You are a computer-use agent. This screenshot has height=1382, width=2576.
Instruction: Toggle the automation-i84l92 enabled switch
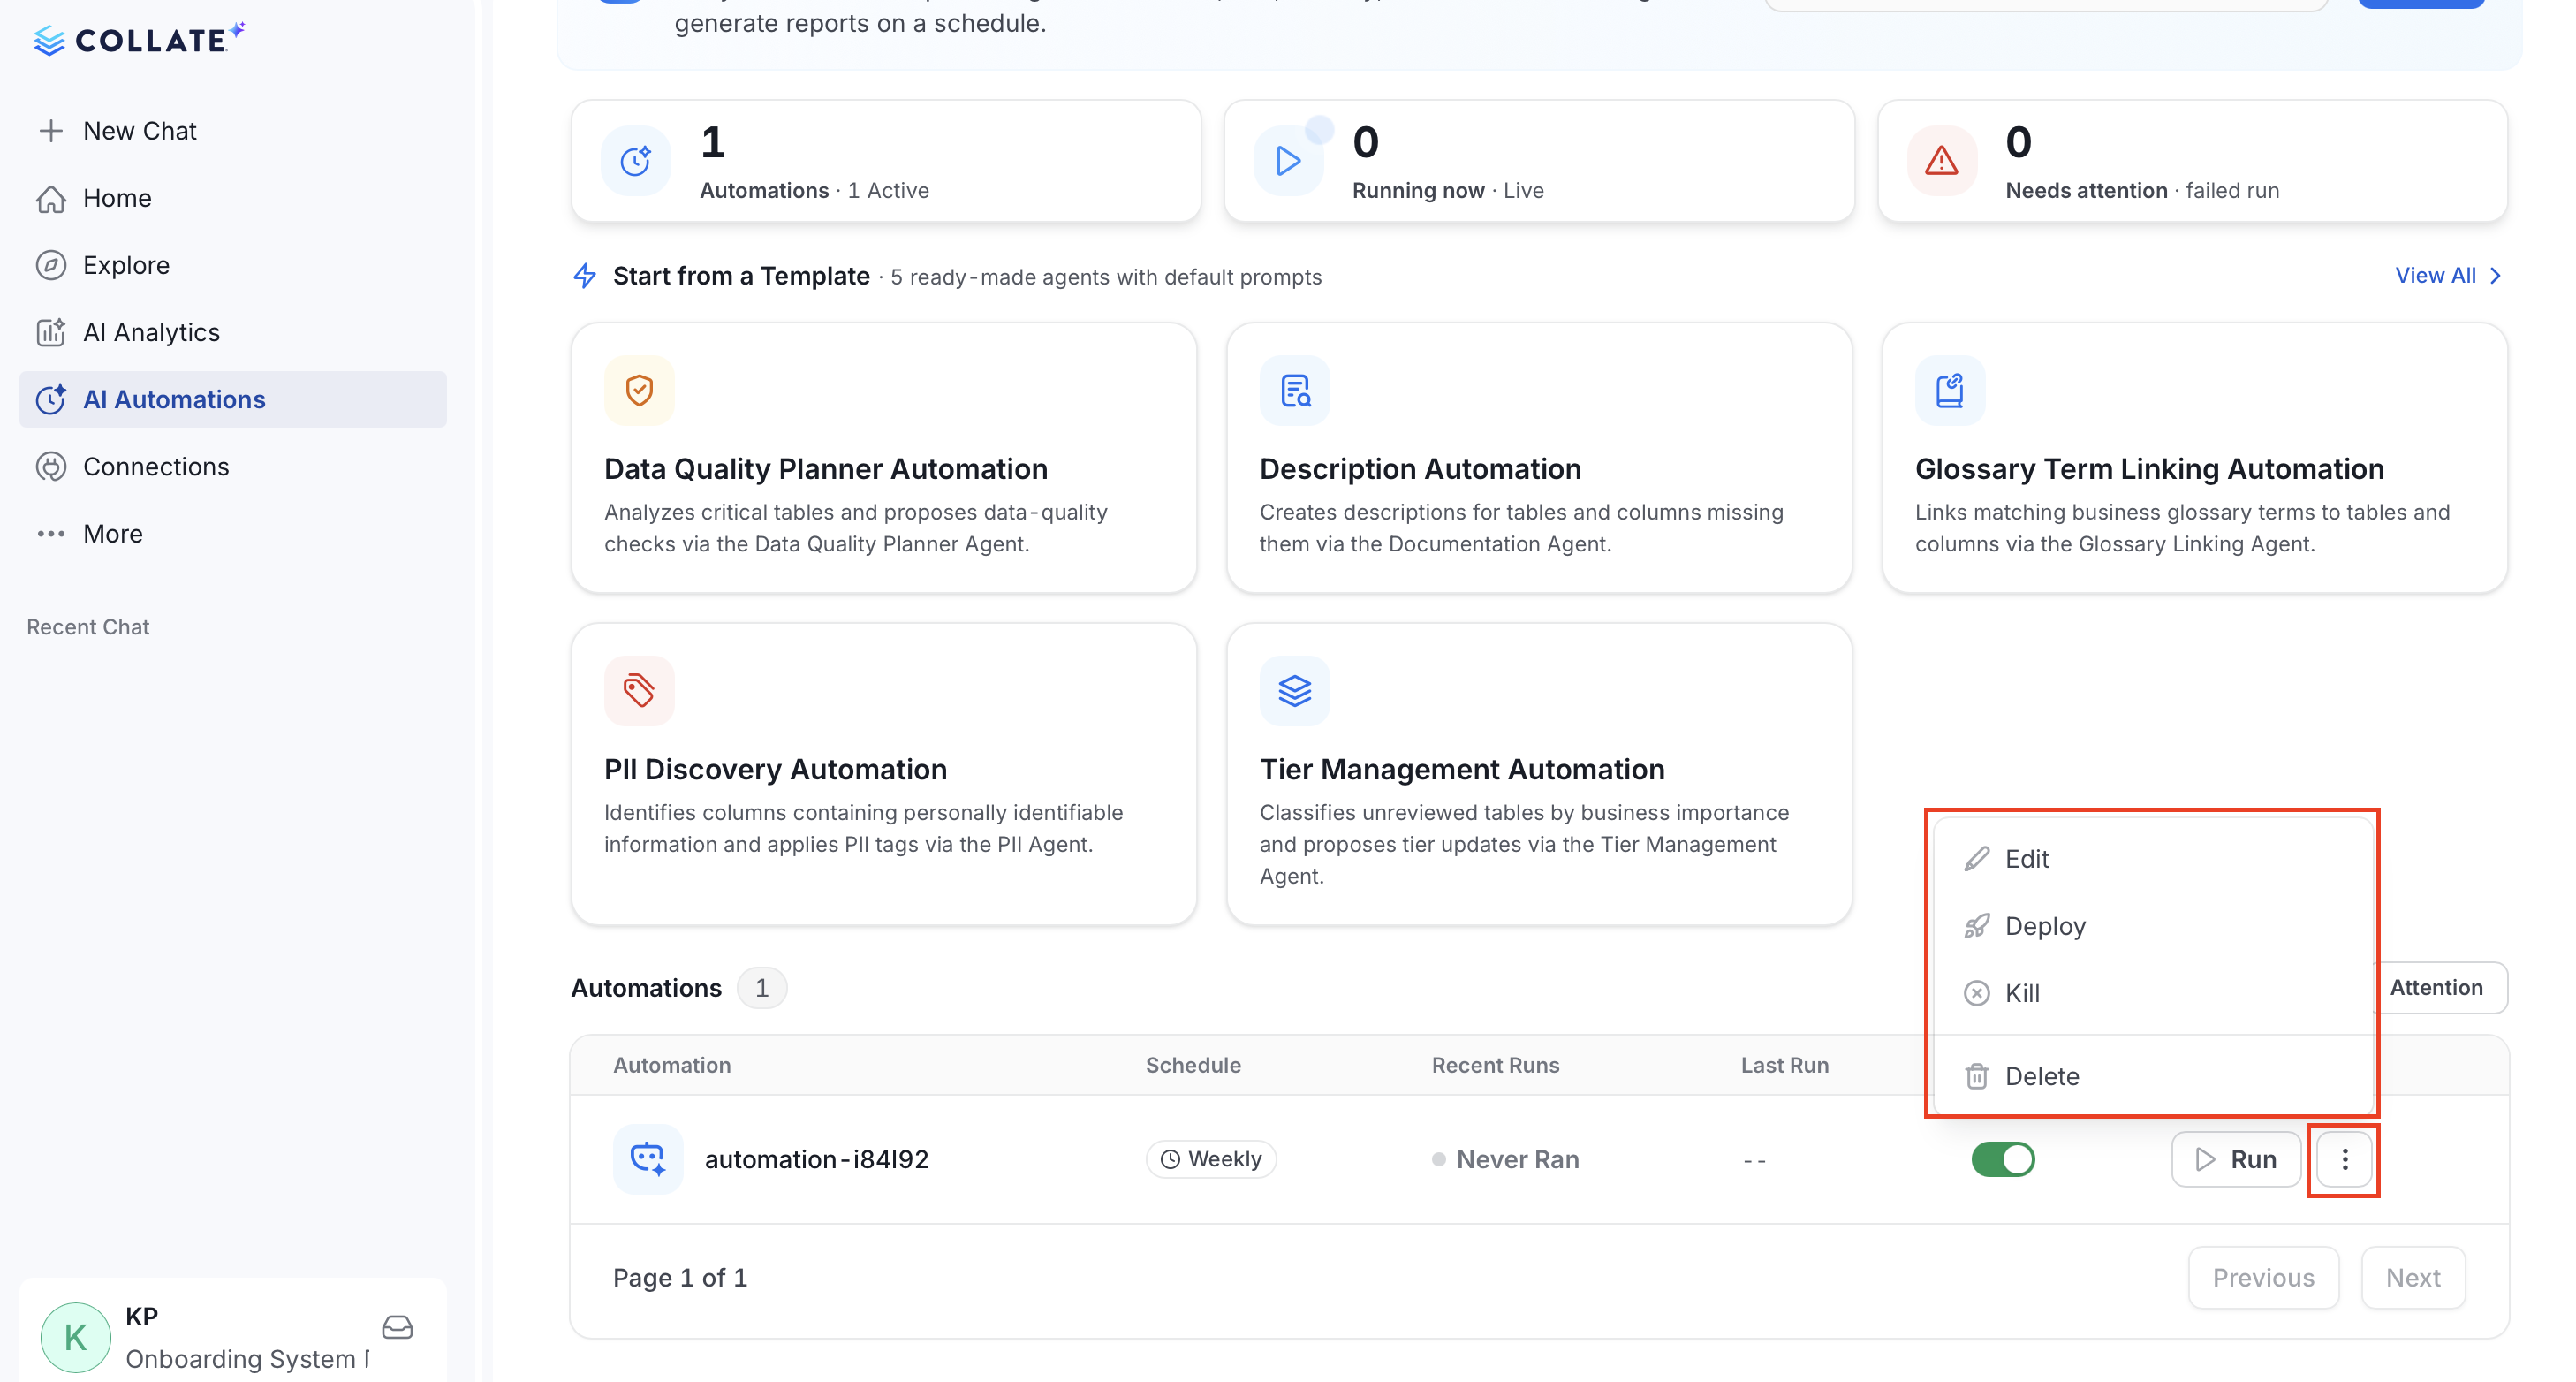pyautogui.click(x=2003, y=1160)
